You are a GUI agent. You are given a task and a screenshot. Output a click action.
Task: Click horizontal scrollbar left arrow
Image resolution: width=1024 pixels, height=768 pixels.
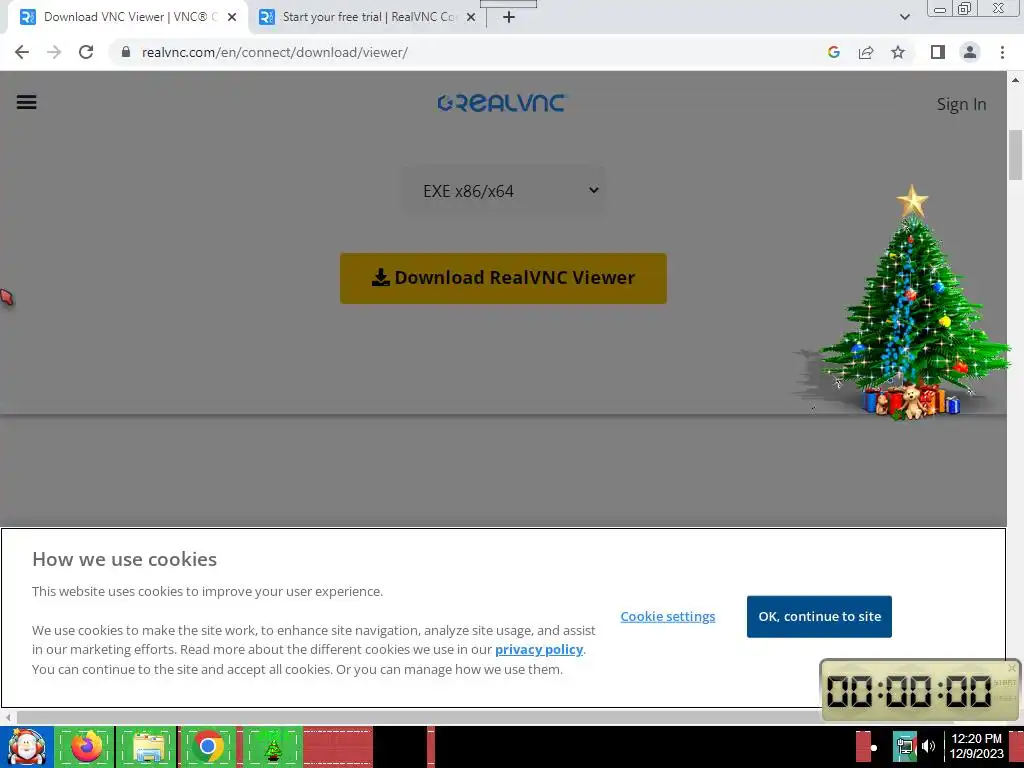point(8,717)
